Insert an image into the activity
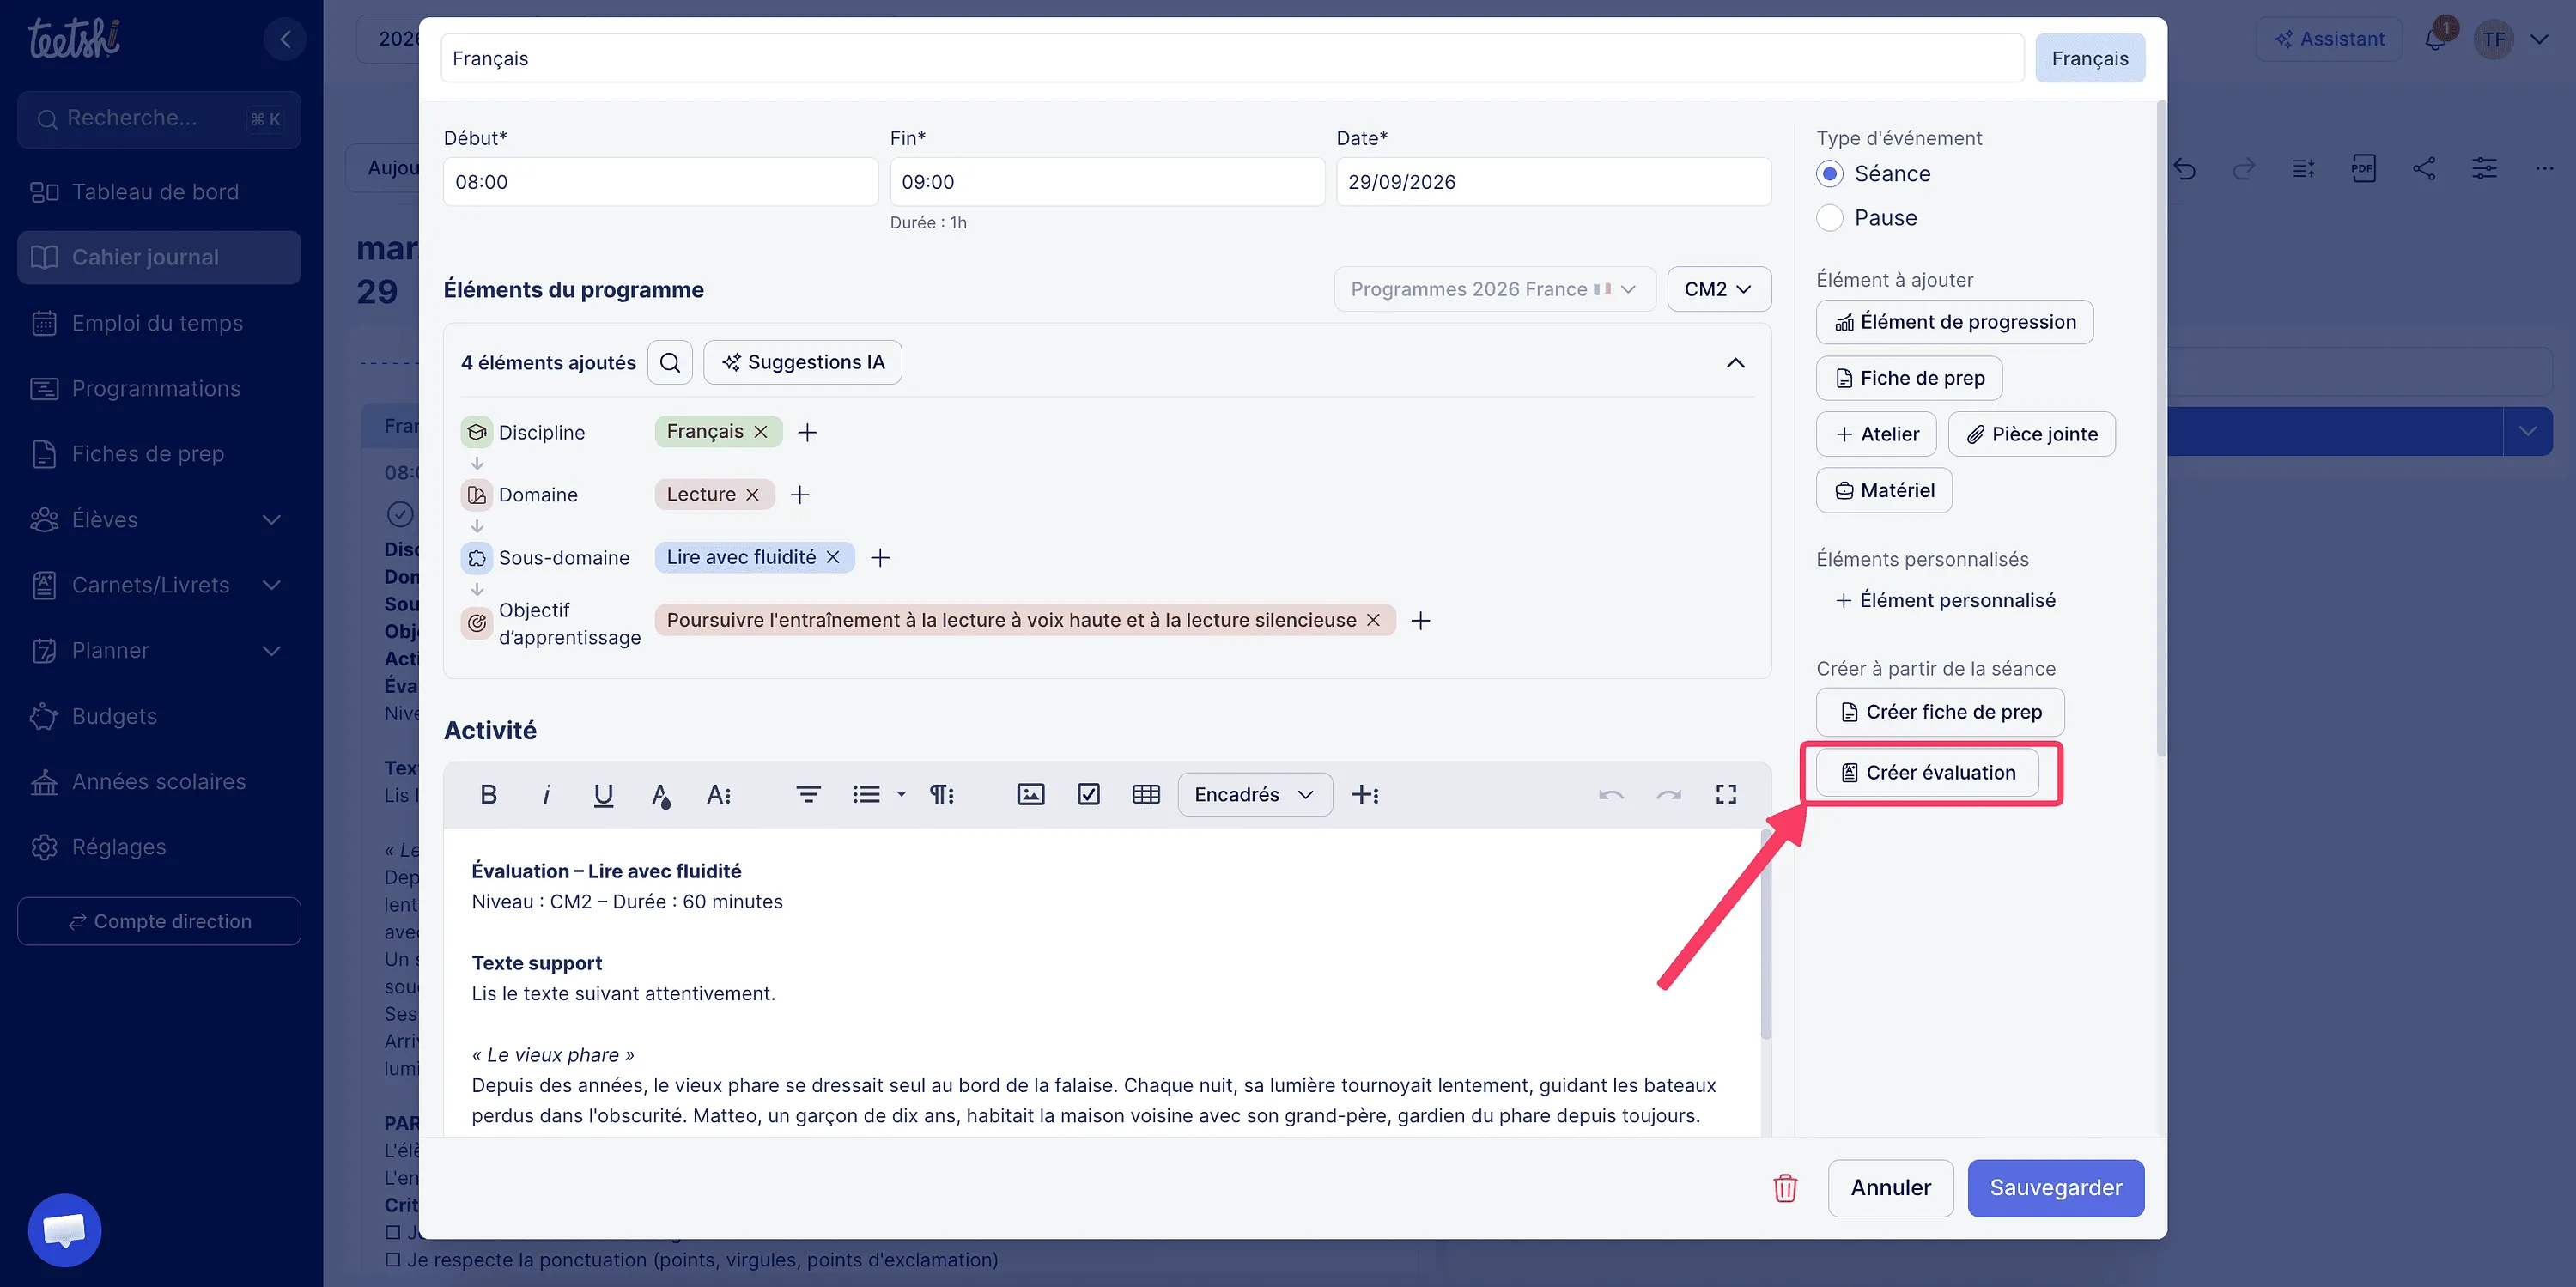 [x=1030, y=794]
